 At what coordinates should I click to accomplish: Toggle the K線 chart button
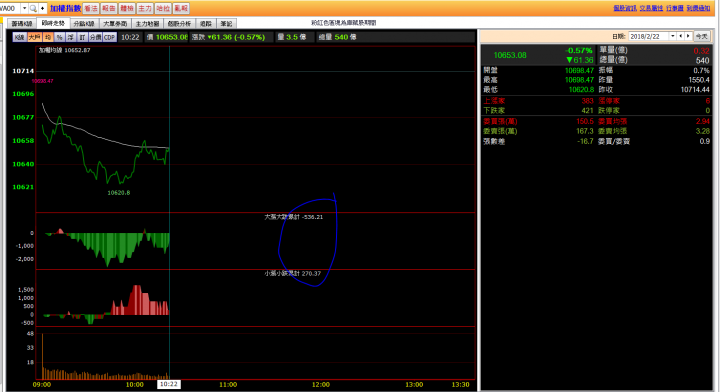(x=19, y=37)
